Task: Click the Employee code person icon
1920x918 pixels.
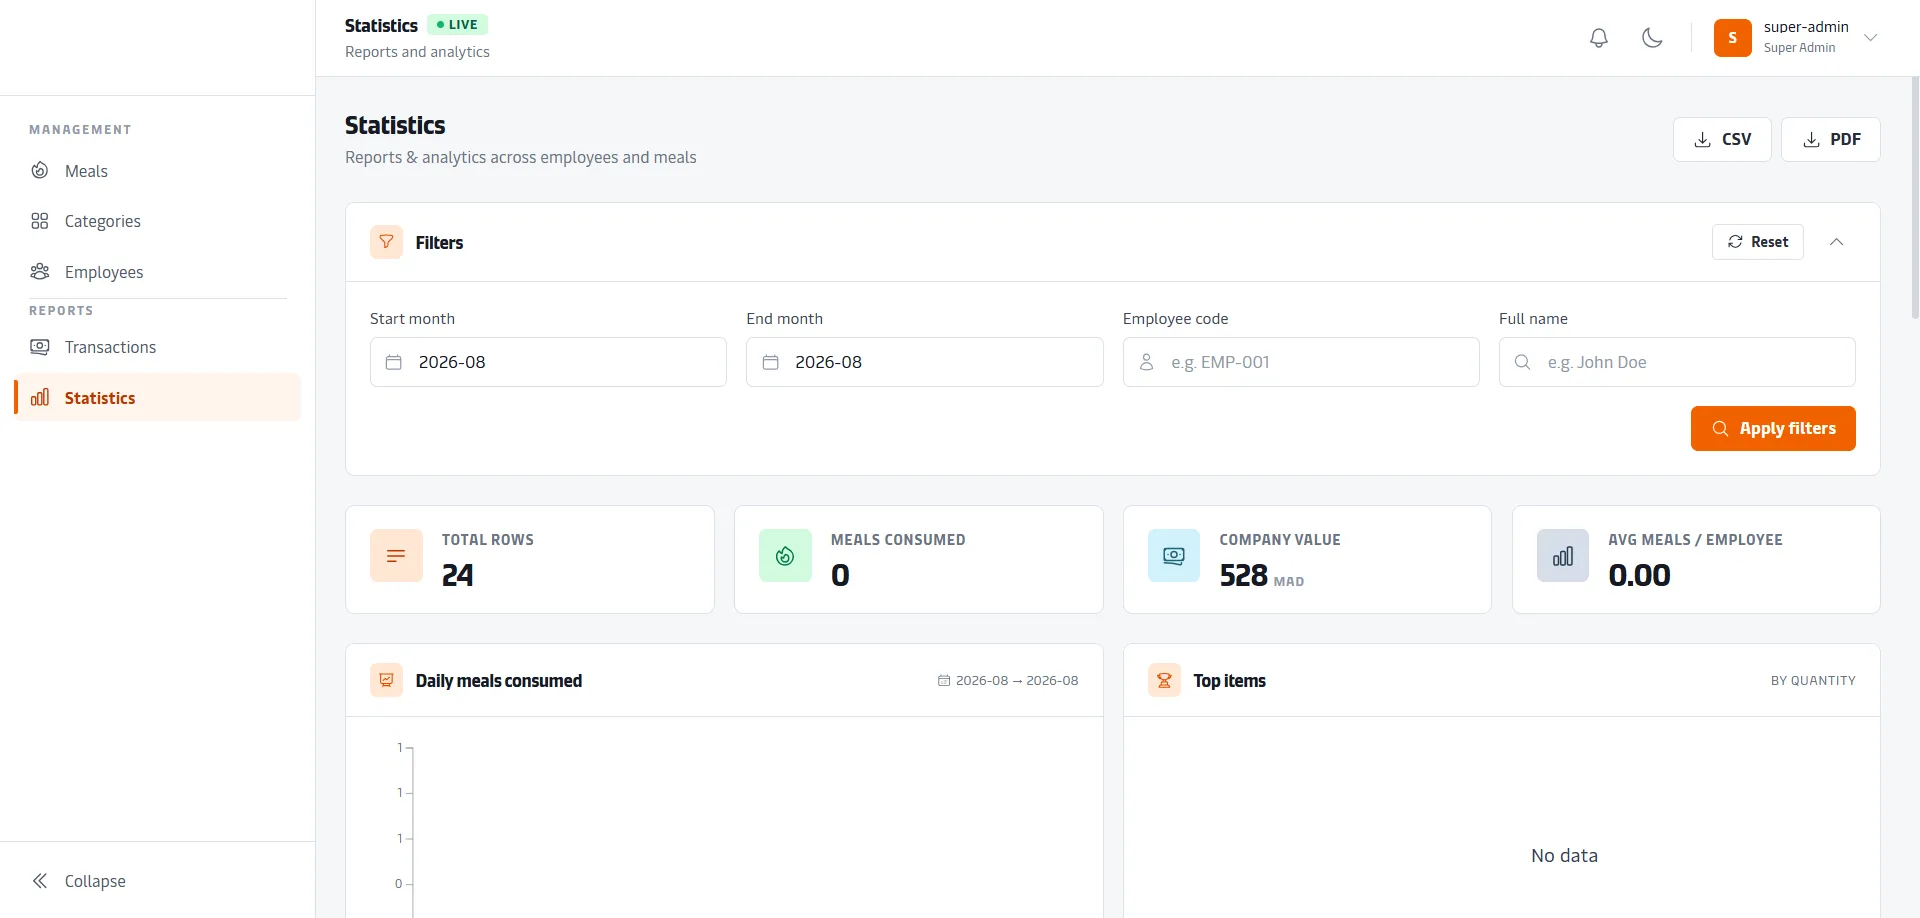Action: (1147, 362)
